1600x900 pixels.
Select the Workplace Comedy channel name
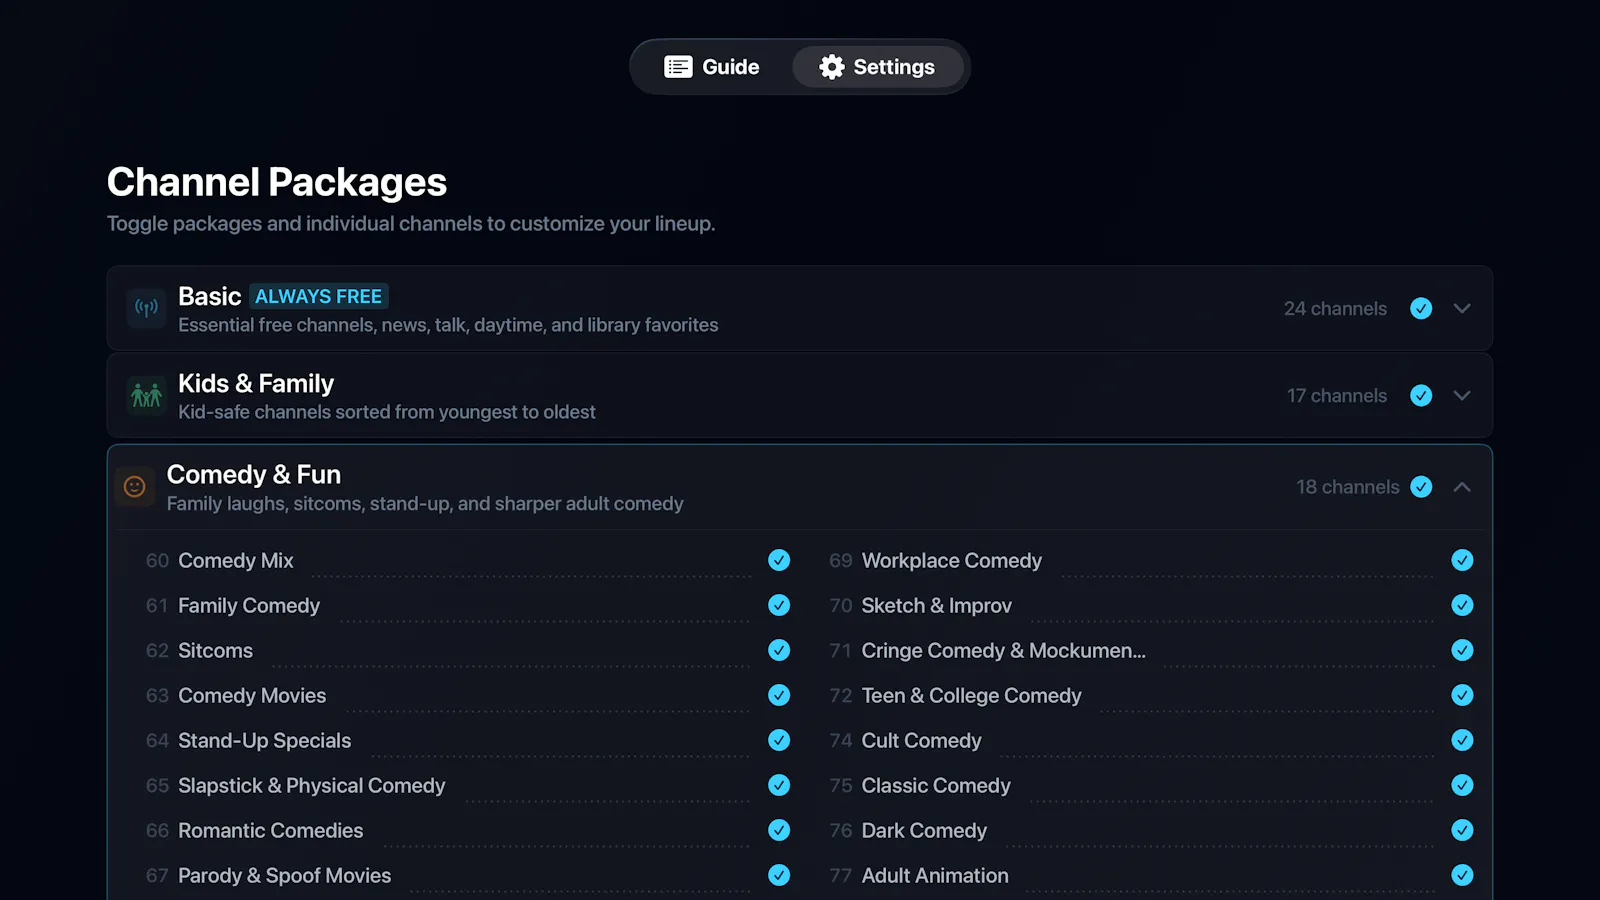click(952, 560)
